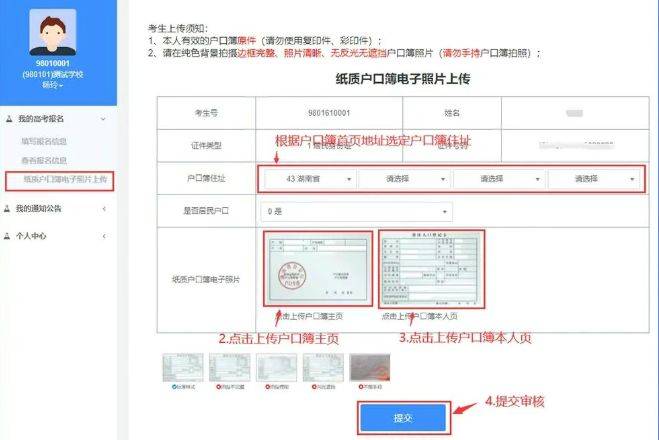Click the icon beside 我的通知公告

[x=9, y=208]
